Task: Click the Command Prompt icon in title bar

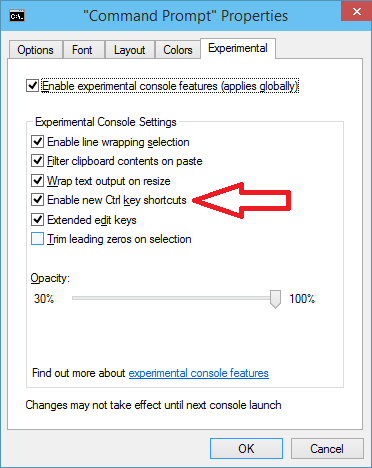Action: tap(17, 16)
